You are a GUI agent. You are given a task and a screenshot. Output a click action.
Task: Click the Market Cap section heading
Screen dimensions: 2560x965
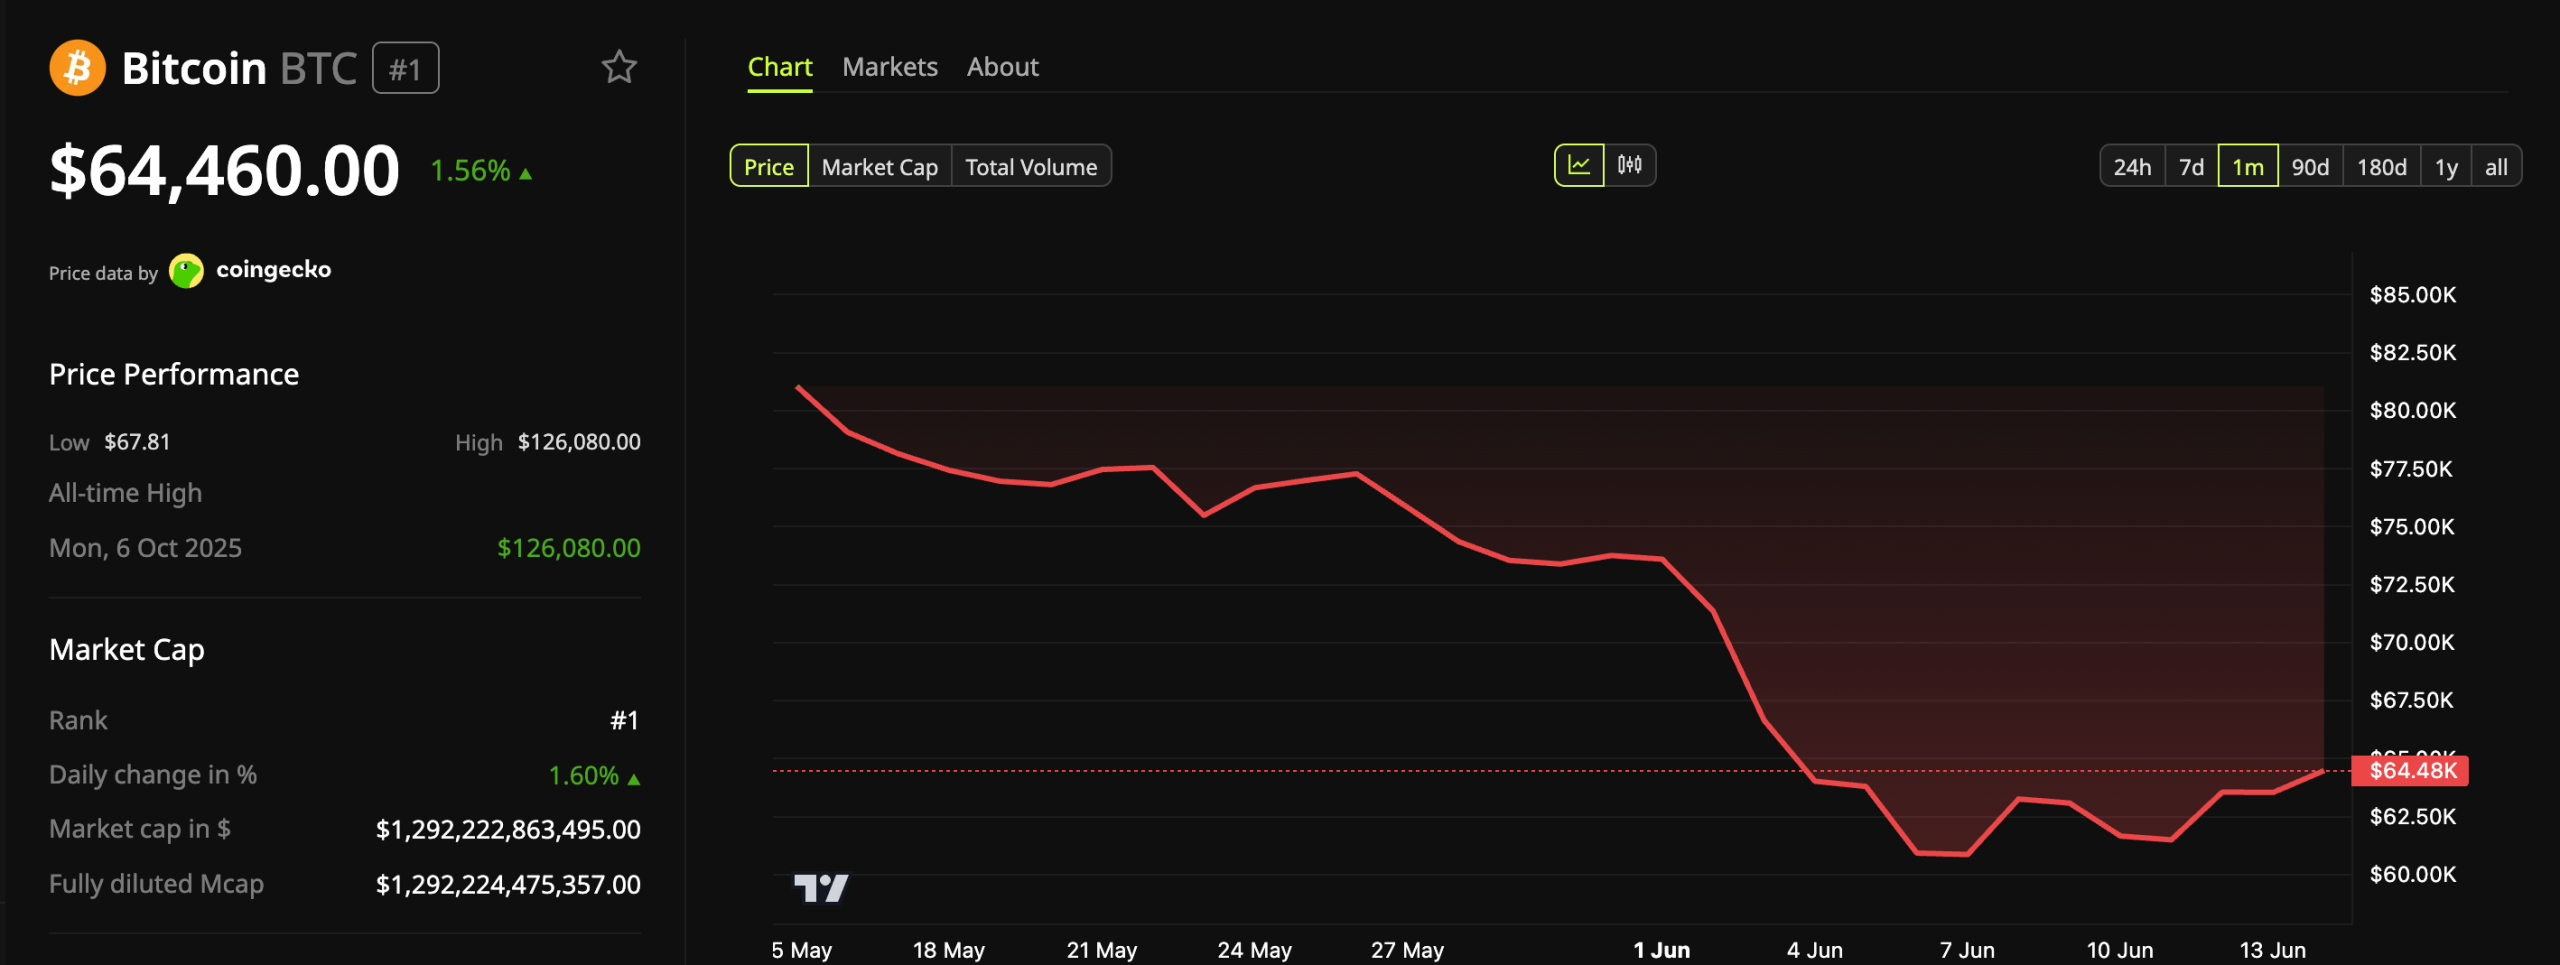tap(127, 650)
